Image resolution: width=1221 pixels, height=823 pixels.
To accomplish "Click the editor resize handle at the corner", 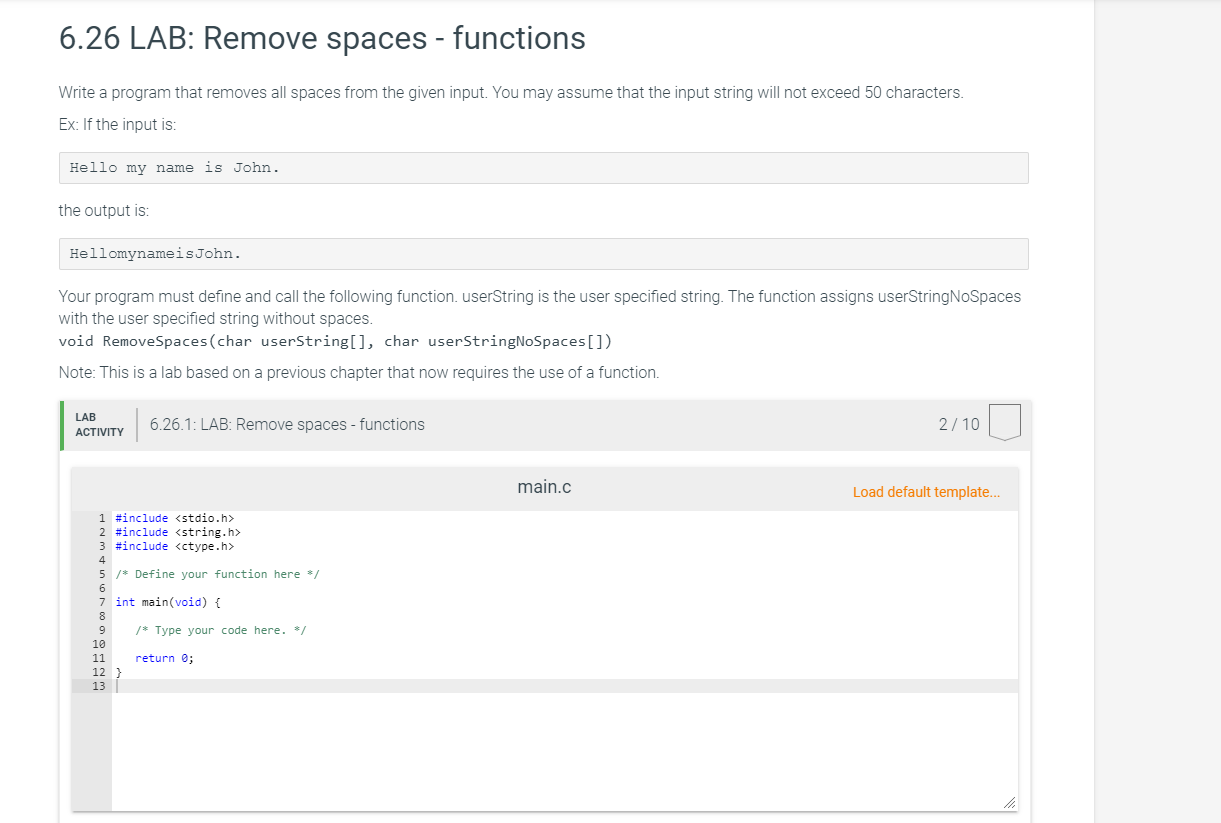I will coord(1009,802).
